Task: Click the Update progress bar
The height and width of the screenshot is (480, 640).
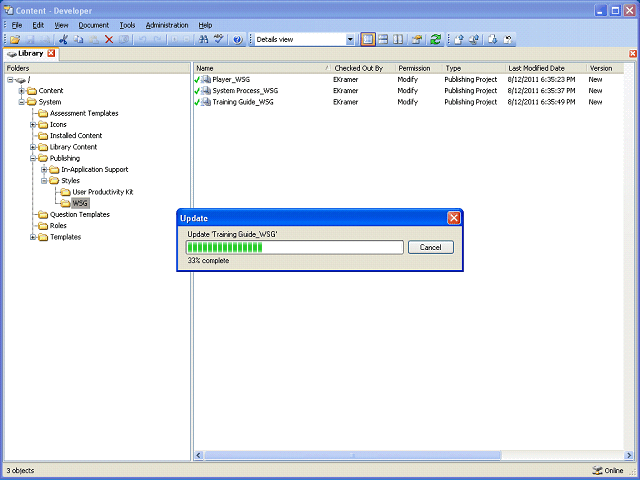Action: point(295,247)
